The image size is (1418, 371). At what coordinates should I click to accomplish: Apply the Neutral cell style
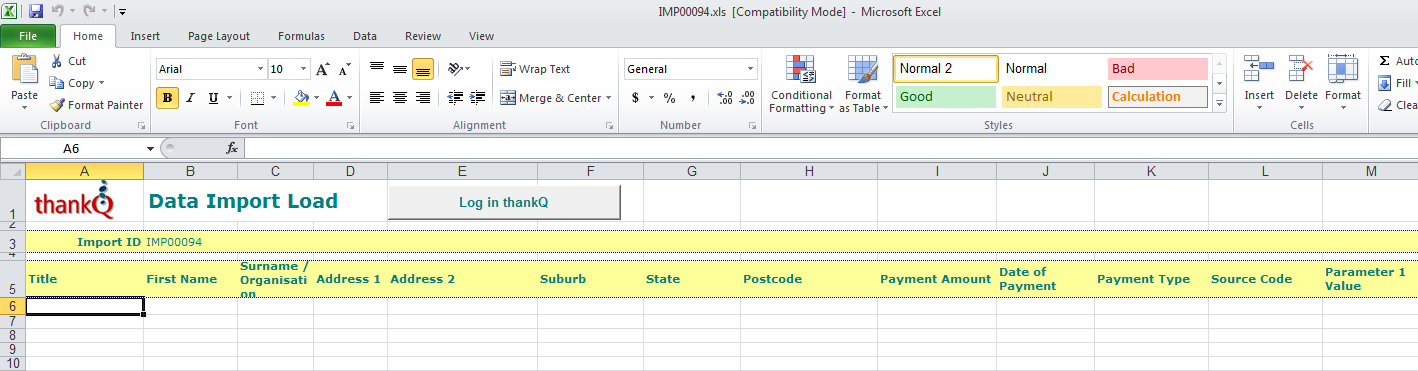click(x=1051, y=97)
